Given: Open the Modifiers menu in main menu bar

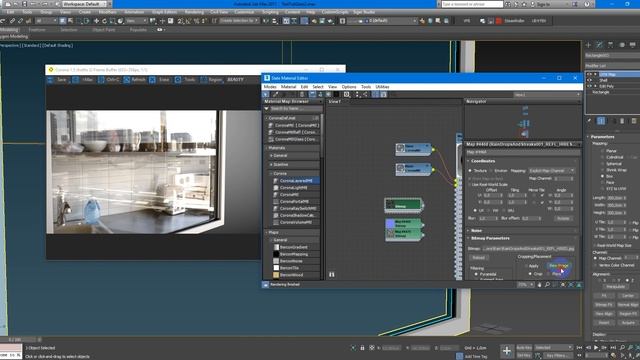Looking at the screenshot, I should pyautogui.click(x=107, y=12).
